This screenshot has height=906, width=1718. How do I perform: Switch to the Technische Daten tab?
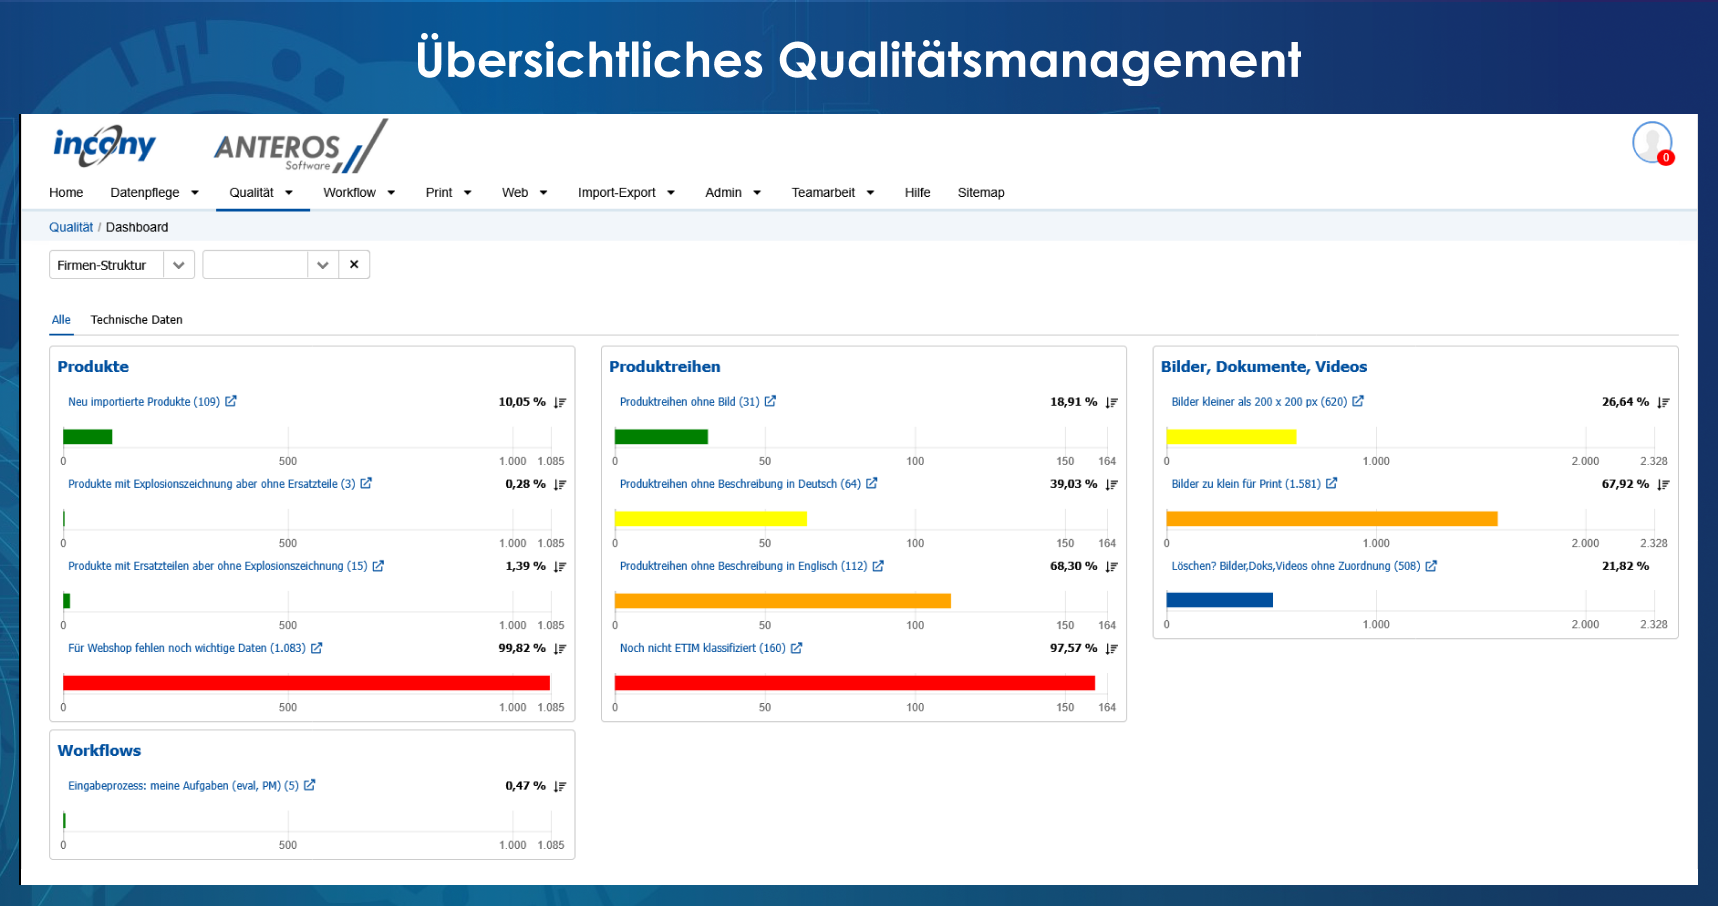tap(136, 320)
